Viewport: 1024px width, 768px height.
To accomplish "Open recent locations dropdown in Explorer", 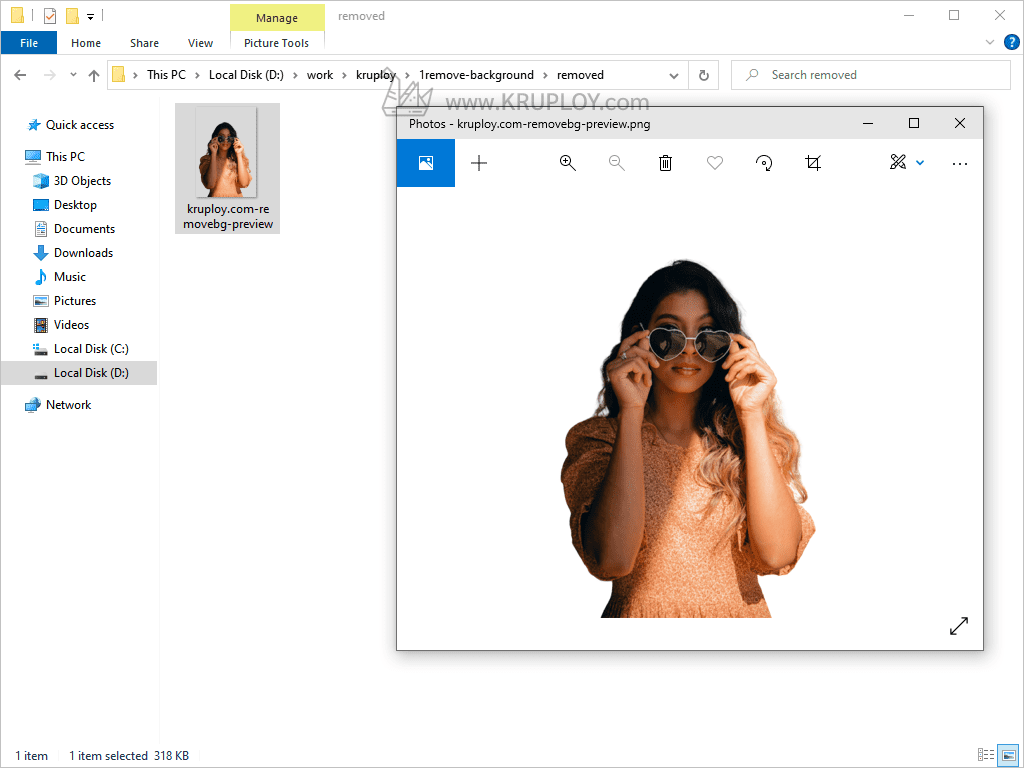I will [73, 75].
